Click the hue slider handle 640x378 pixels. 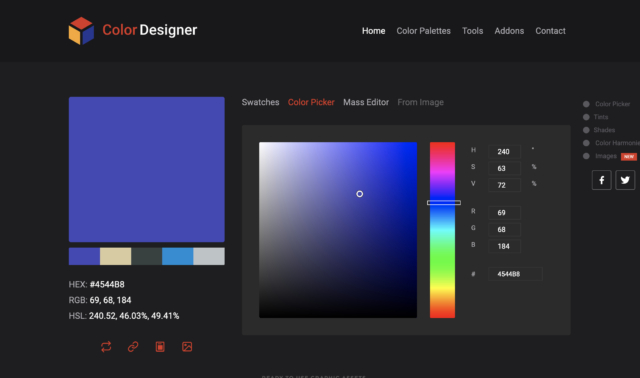(444, 202)
